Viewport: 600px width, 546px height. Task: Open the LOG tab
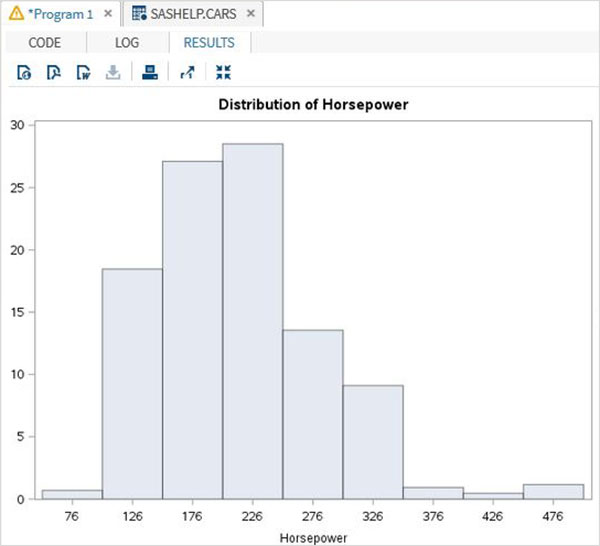tap(127, 43)
